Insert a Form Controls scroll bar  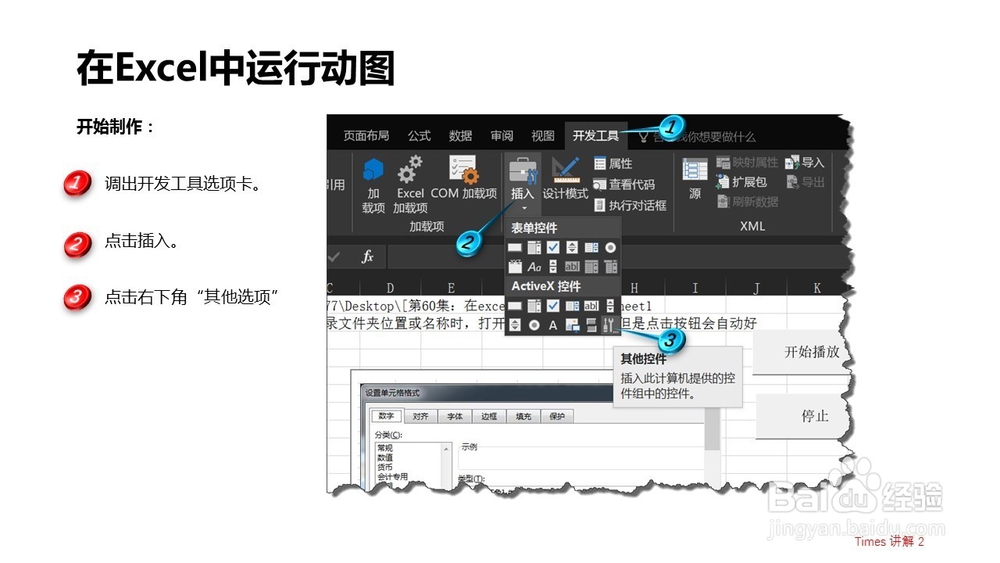click(x=553, y=267)
